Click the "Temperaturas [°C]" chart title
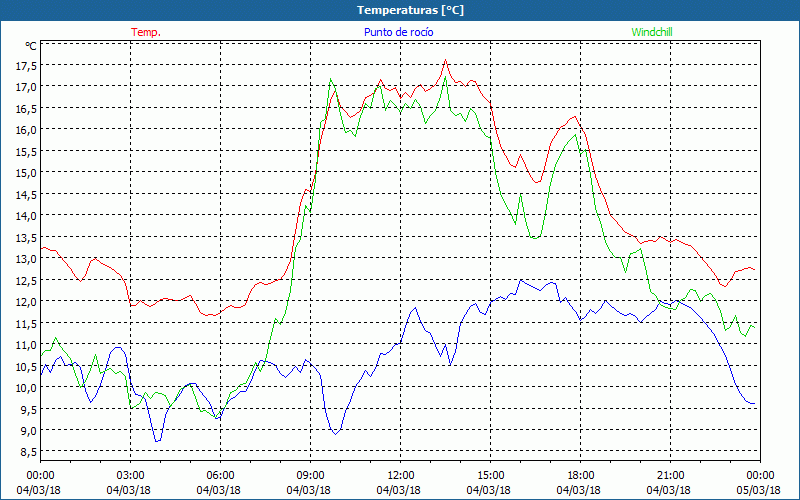The height and width of the screenshot is (500, 800). point(410,10)
